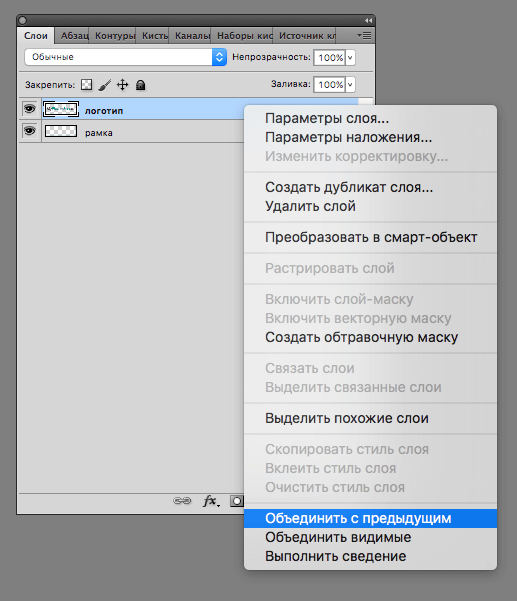
Task: Open the Layers panel options menu icon
Action: tap(364, 36)
